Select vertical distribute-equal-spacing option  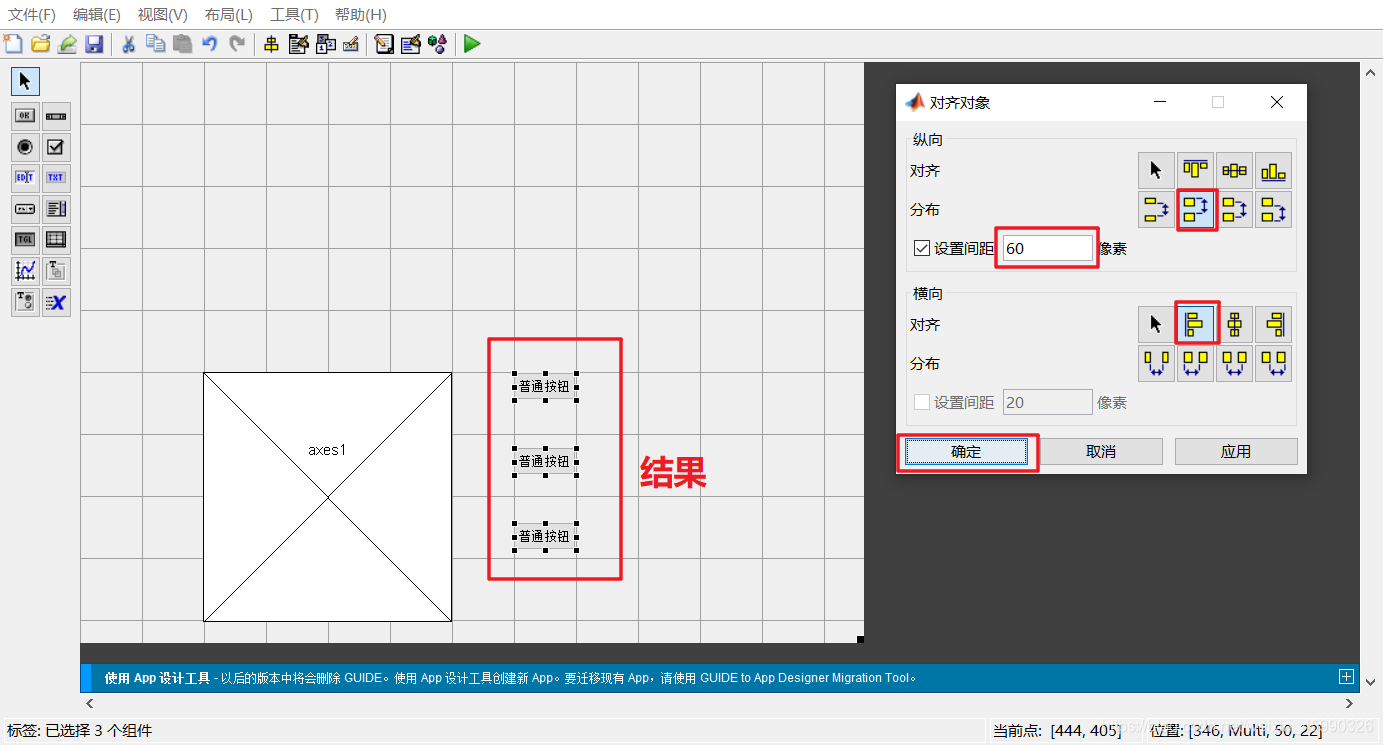(x=1197, y=209)
